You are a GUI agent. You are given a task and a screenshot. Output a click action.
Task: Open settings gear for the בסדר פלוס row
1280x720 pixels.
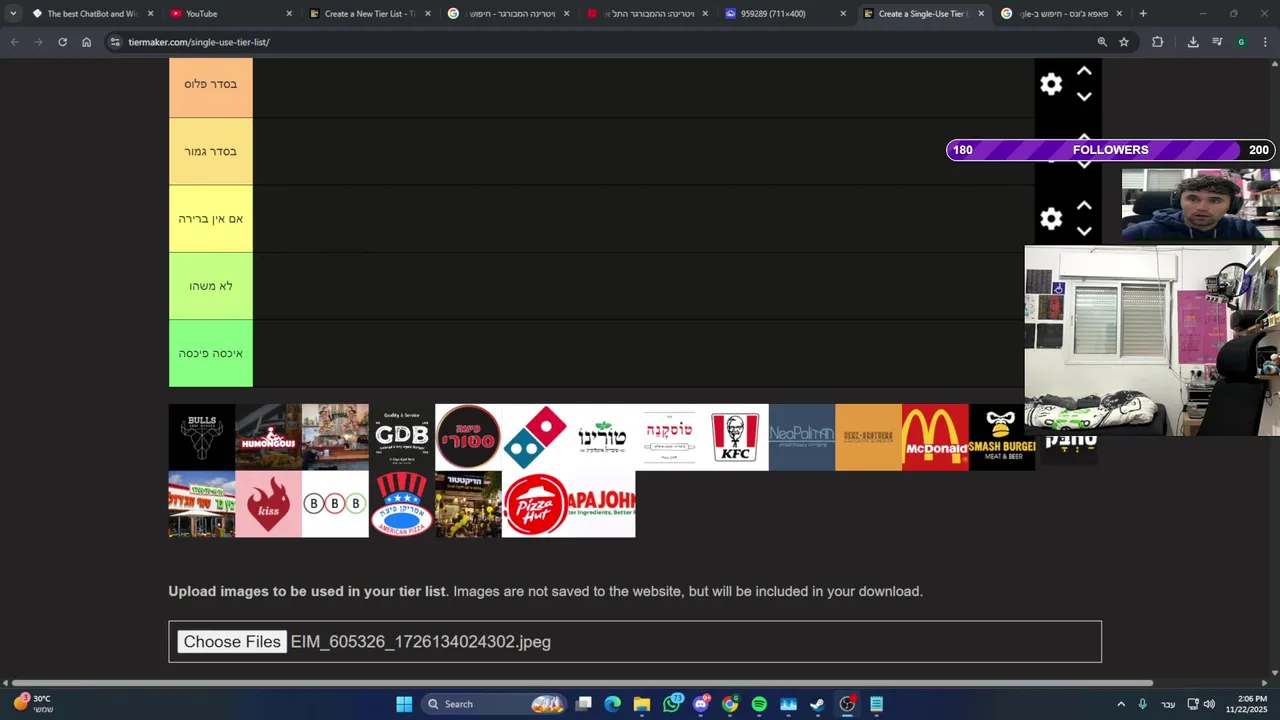tap(1051, 85)
